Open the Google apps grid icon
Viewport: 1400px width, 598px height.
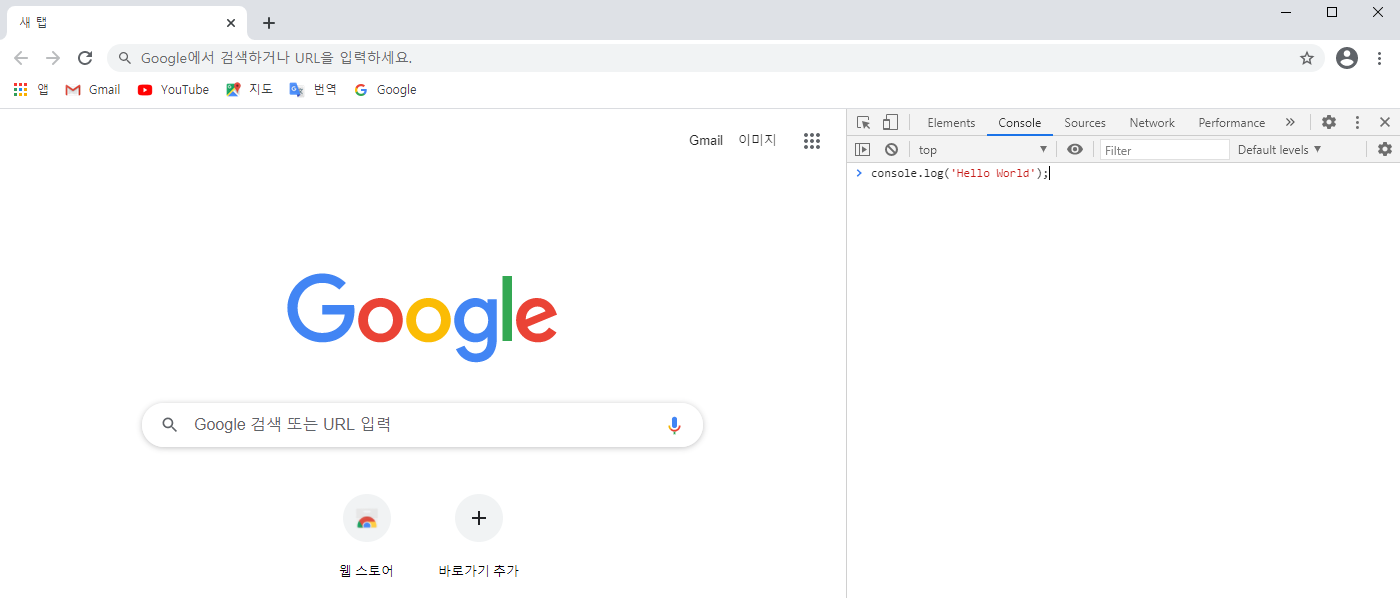(812, 141)
